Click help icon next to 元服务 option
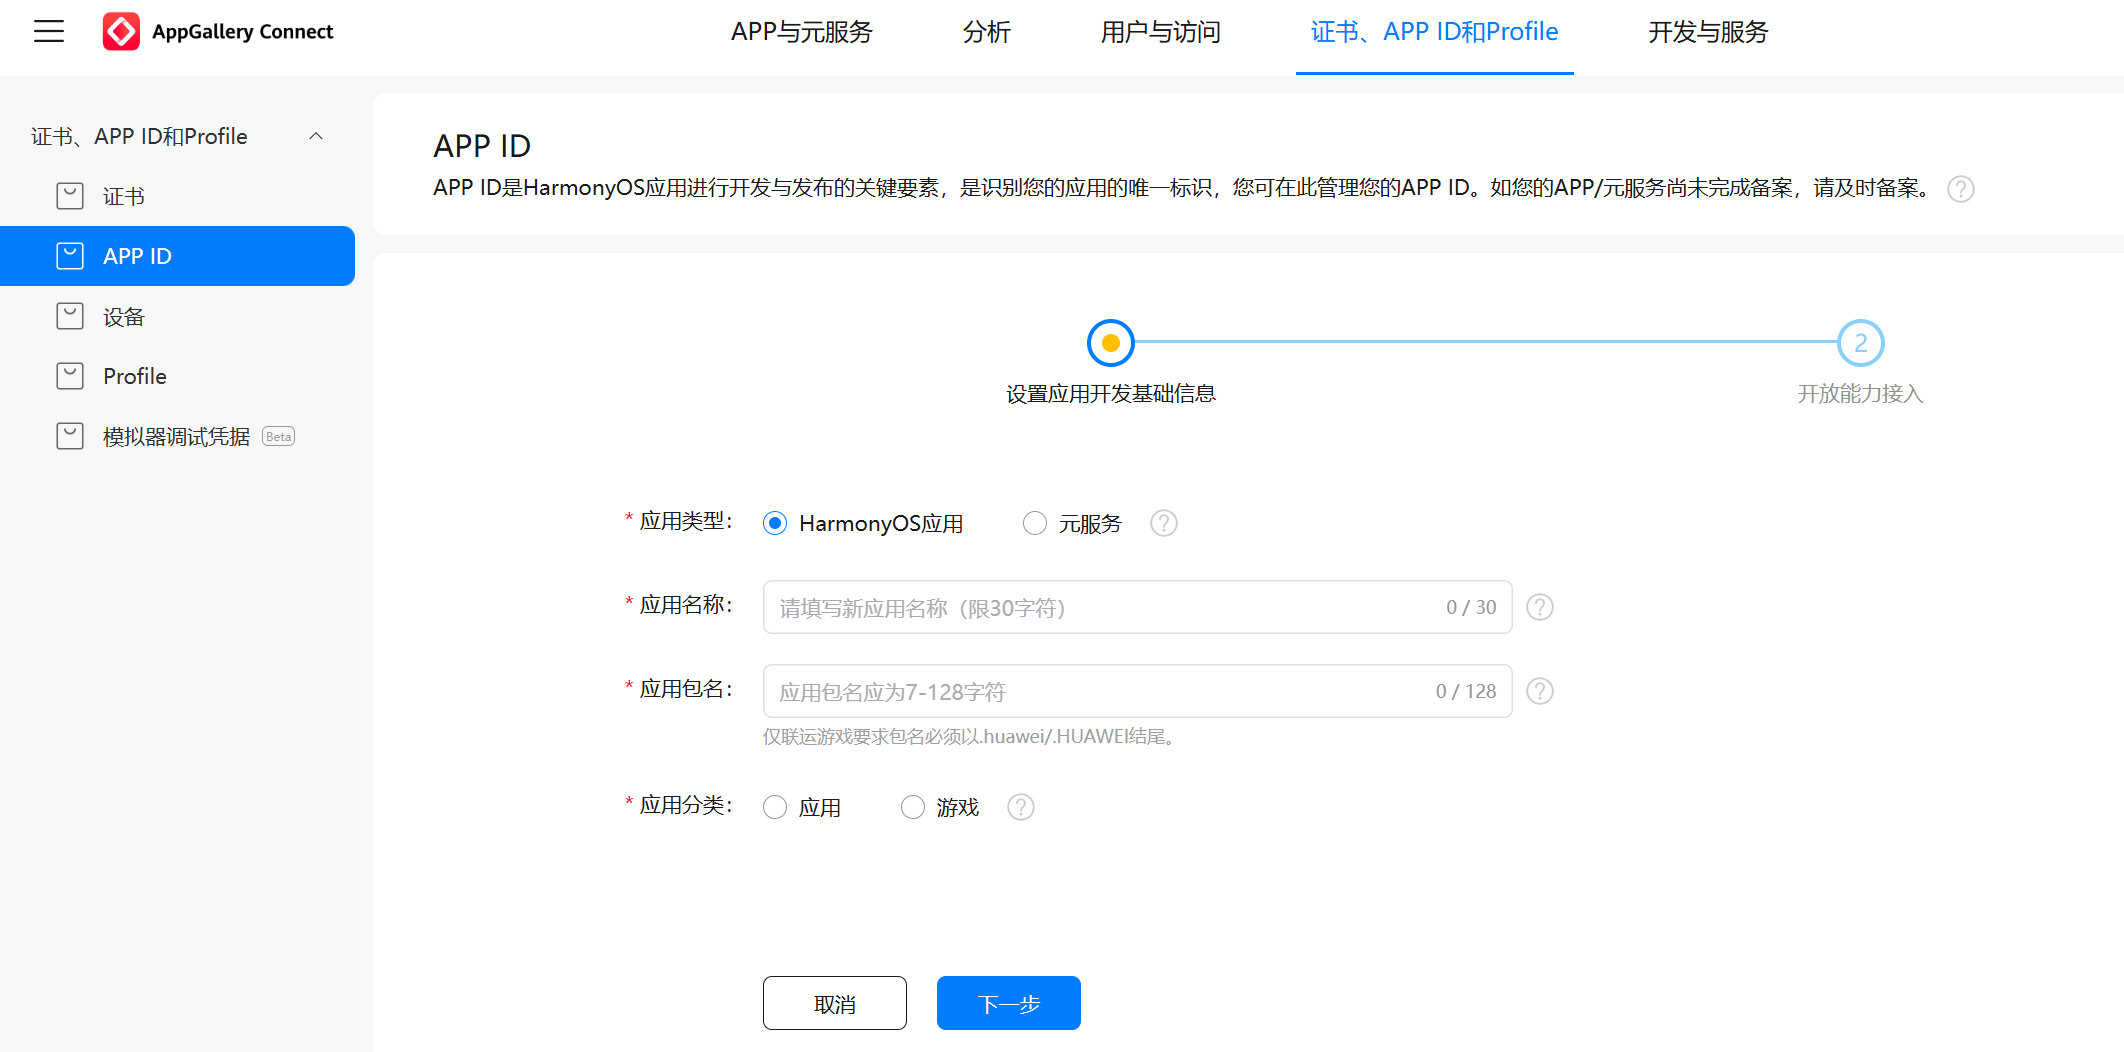 tap(1163, 523)
